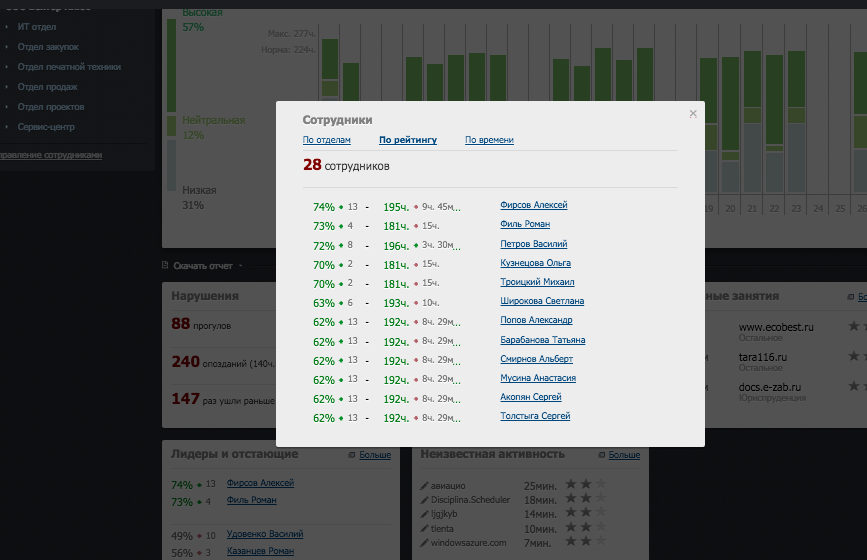Click the 147 раз ушли раньше entry
This screenshot has height=560, width=867.
pos(223,399)
